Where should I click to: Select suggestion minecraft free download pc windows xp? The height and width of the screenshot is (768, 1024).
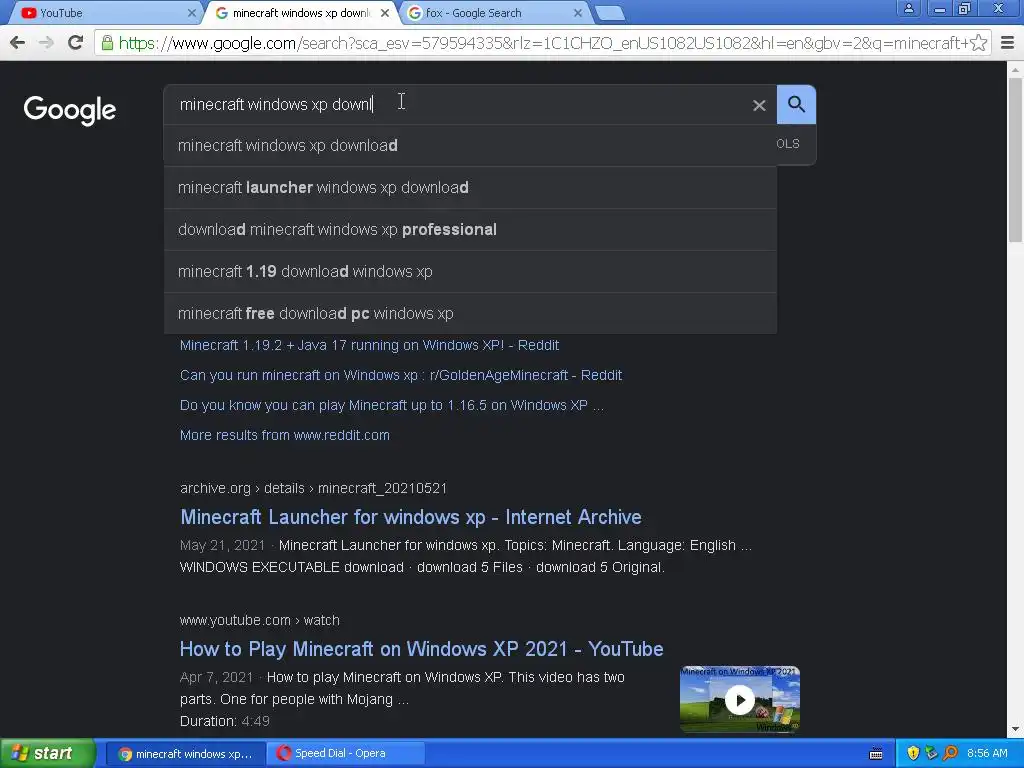470,313
